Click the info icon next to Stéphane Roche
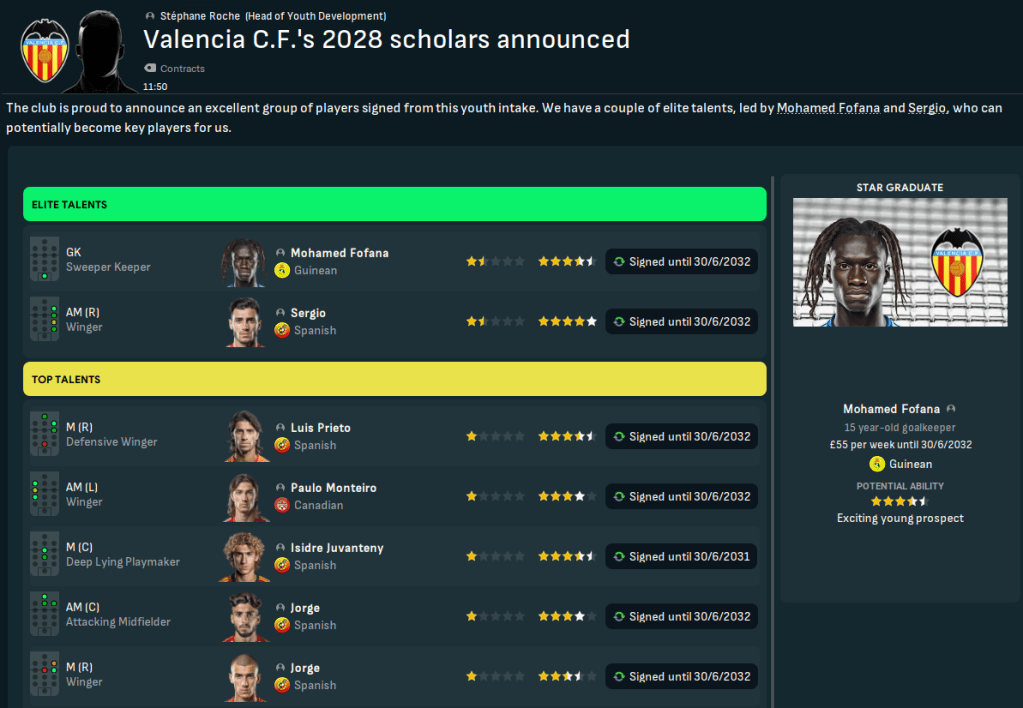The height and width of the screenshot is (708, 1023). (x=150, y=17)
